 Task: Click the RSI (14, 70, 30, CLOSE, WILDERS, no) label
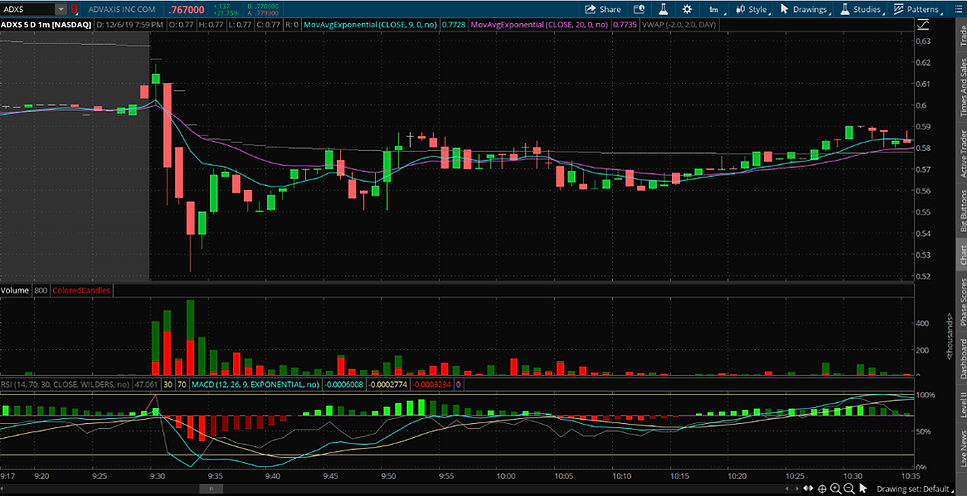(x=65, y=384)
